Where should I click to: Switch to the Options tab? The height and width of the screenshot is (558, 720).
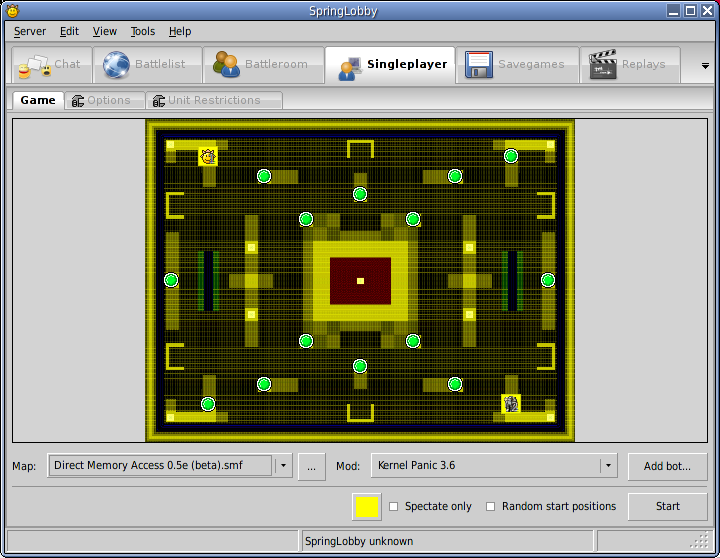pyautogui.click(x=101, y=101)
